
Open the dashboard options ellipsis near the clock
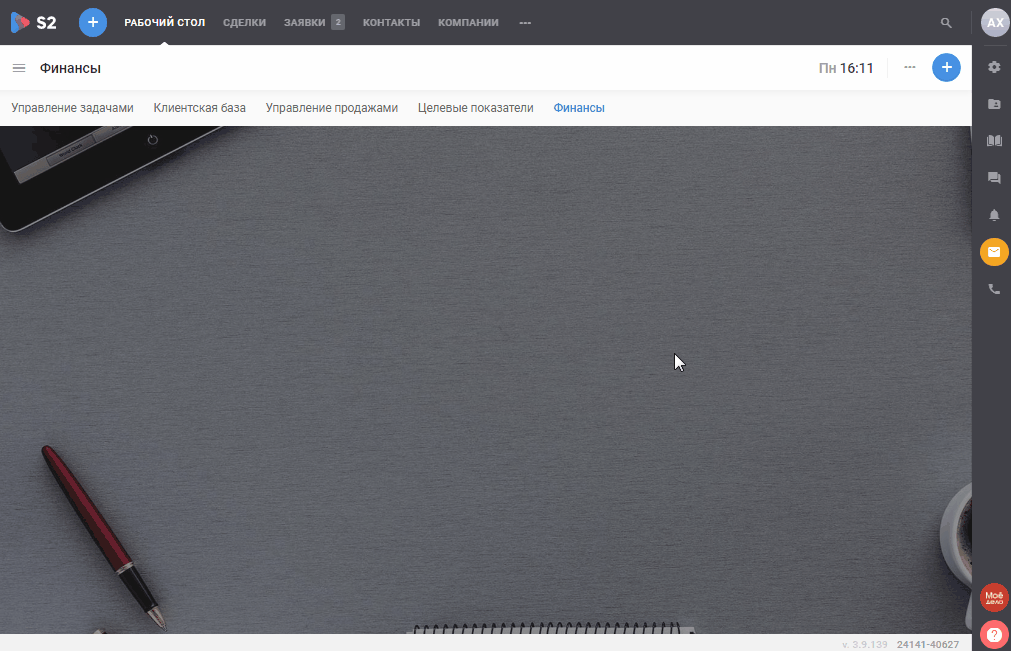909,67
